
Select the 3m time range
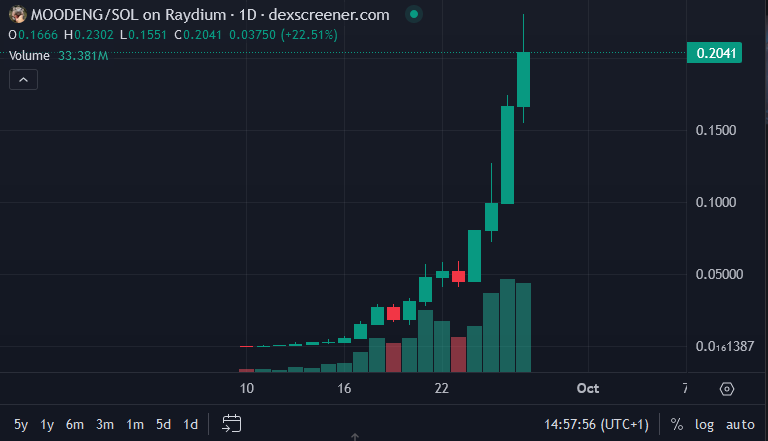click(x=105, y=424)
